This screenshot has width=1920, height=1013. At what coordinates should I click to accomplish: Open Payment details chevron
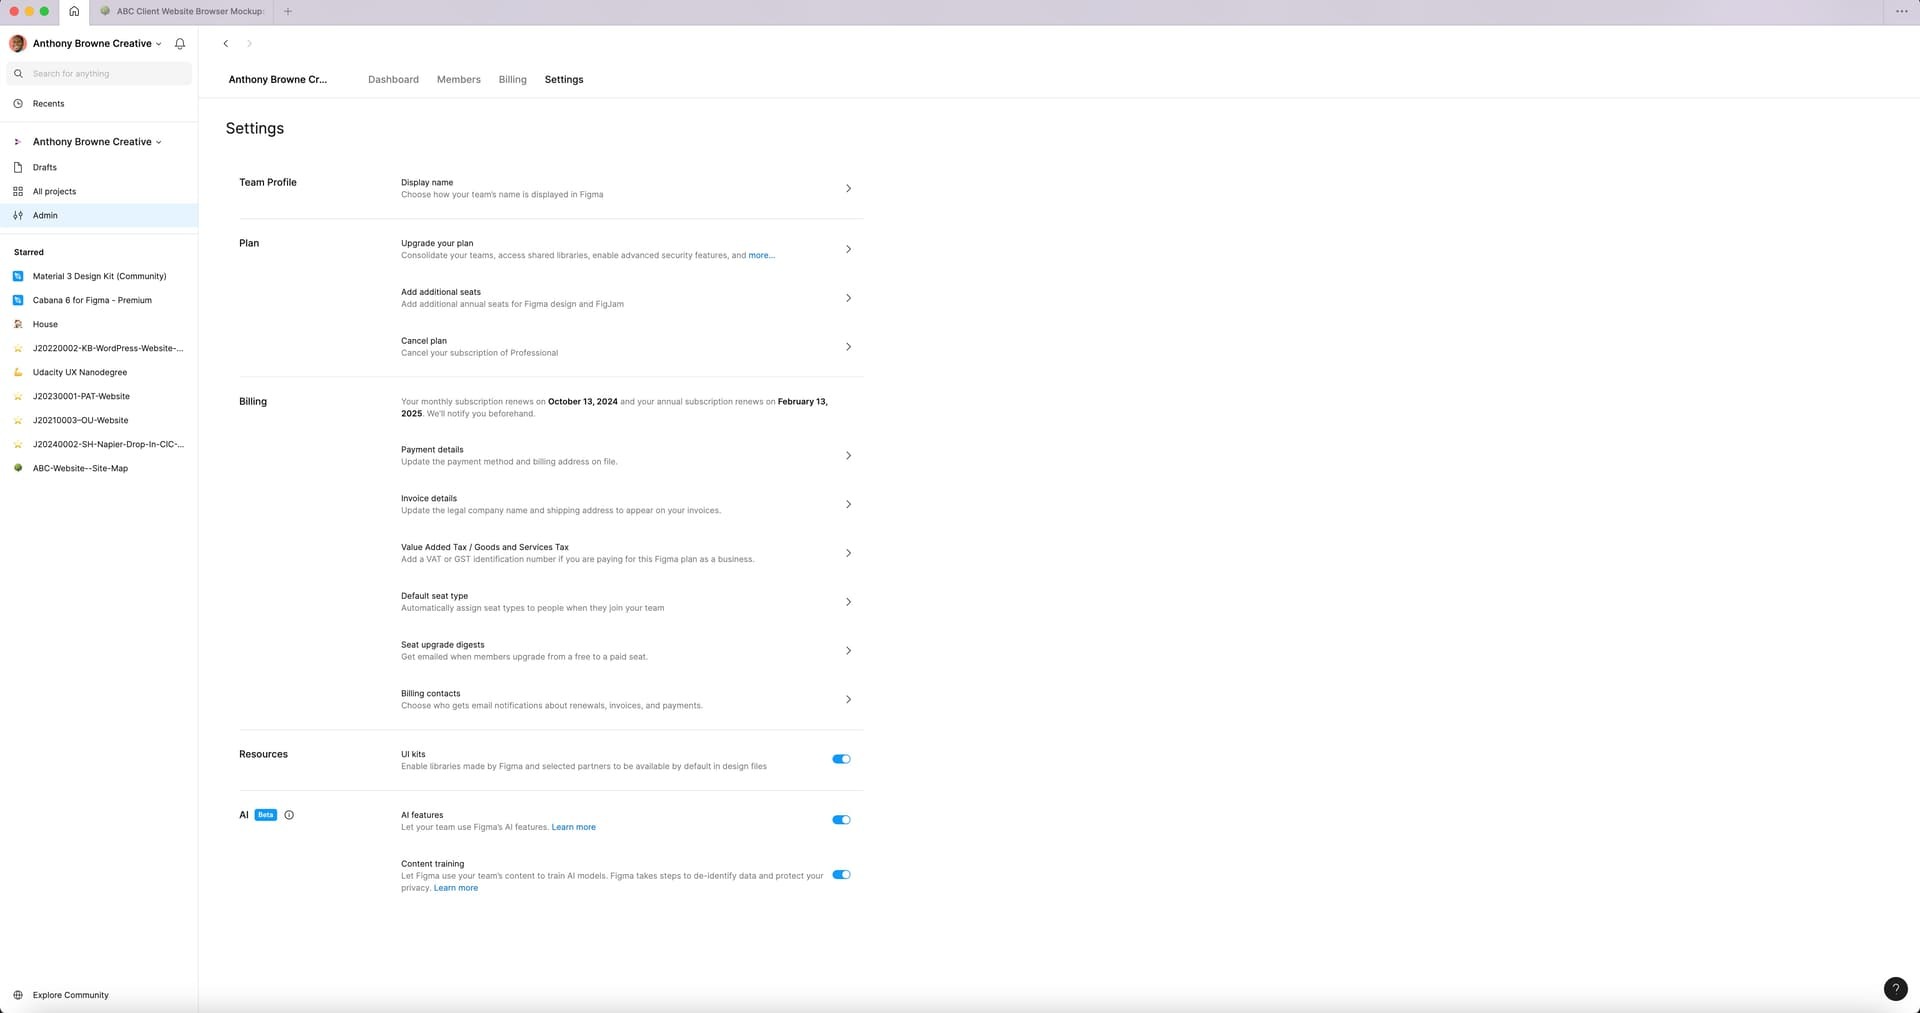(848, 456)
